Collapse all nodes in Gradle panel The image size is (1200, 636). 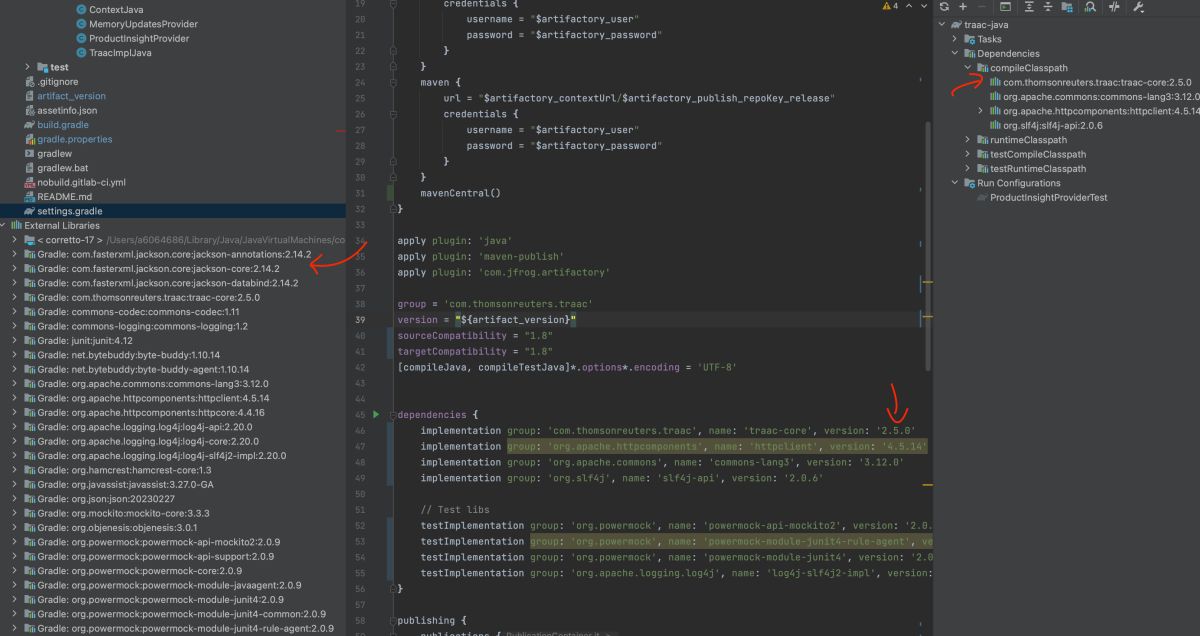pyautogui.click(x=1048, y=7)
